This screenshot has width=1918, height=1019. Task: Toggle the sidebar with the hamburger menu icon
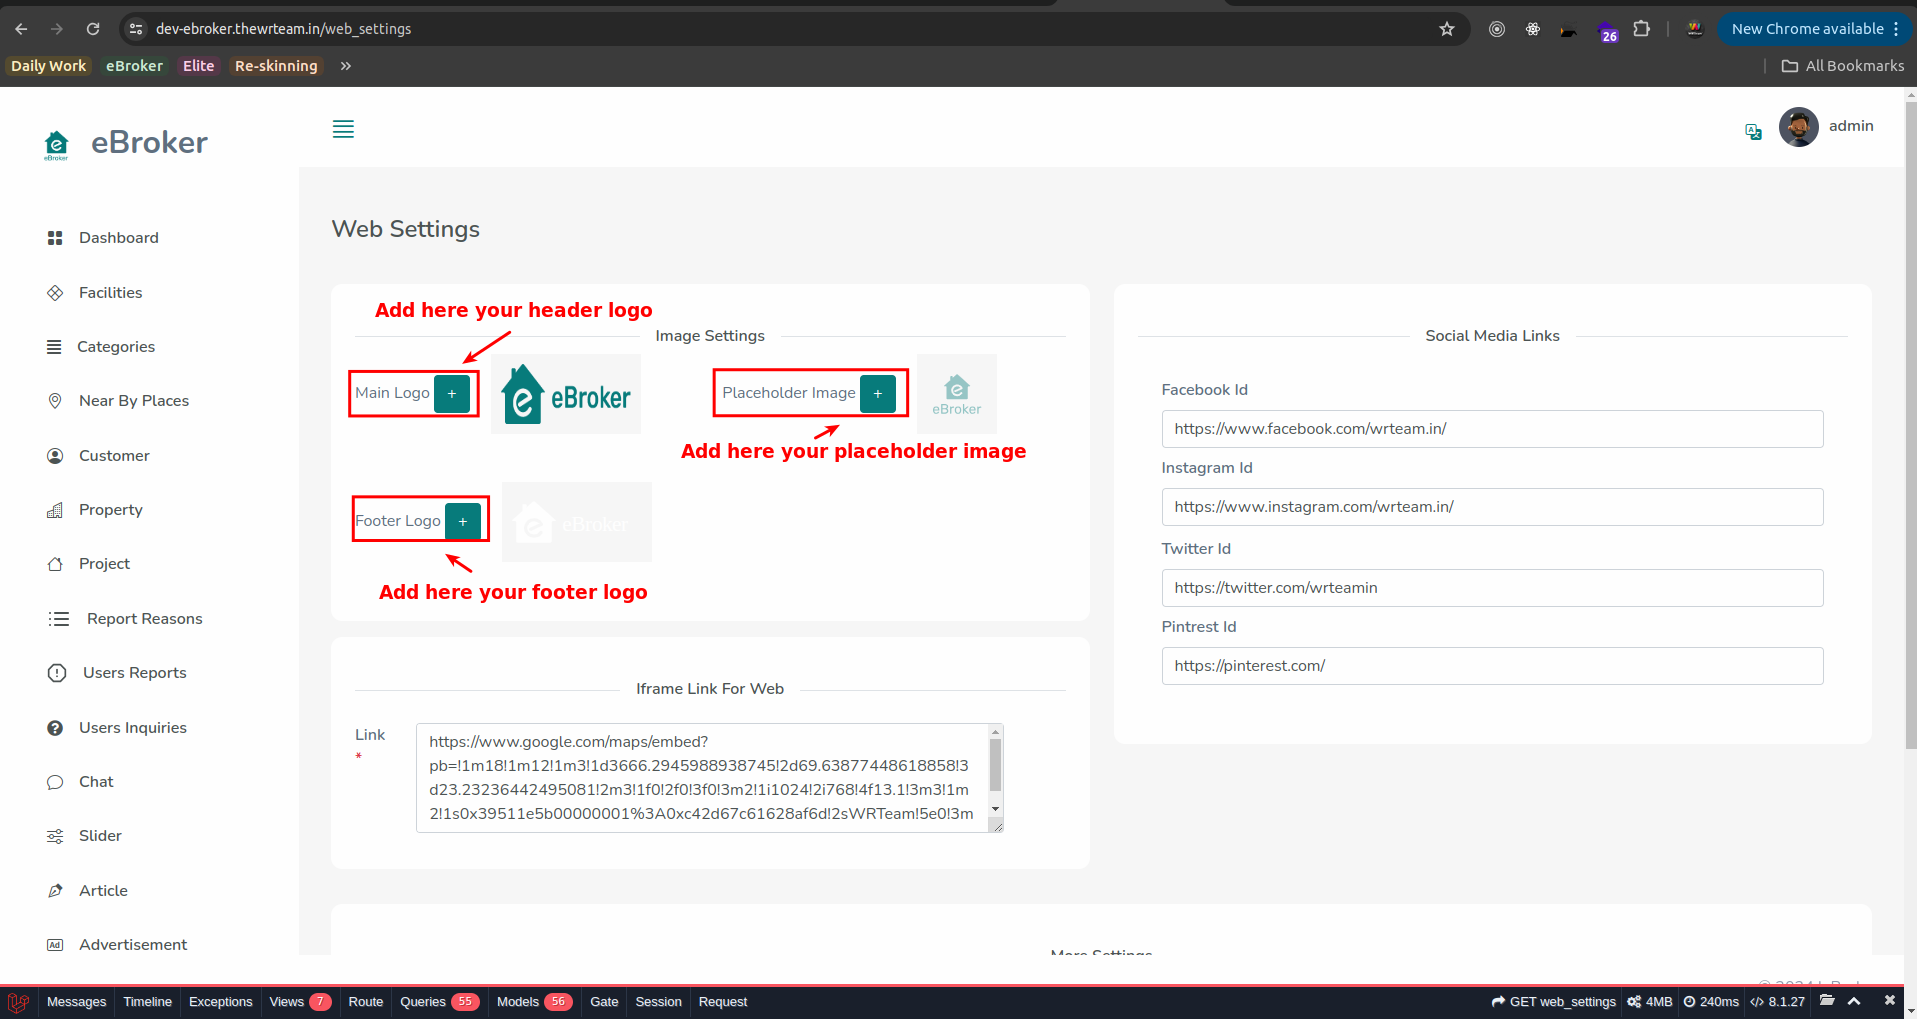(x=343, y=129)
